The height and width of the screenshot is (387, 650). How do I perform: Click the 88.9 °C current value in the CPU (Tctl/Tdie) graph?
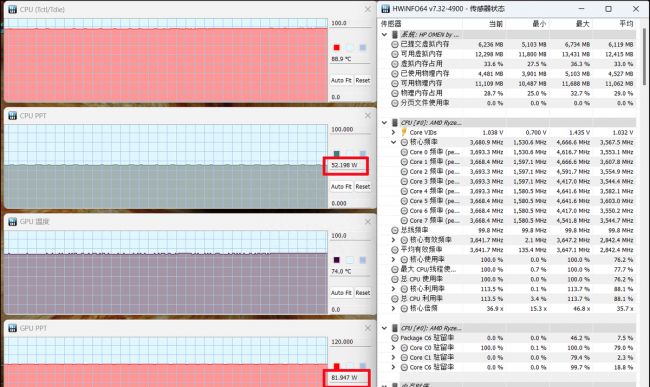[x=350, y=59]
